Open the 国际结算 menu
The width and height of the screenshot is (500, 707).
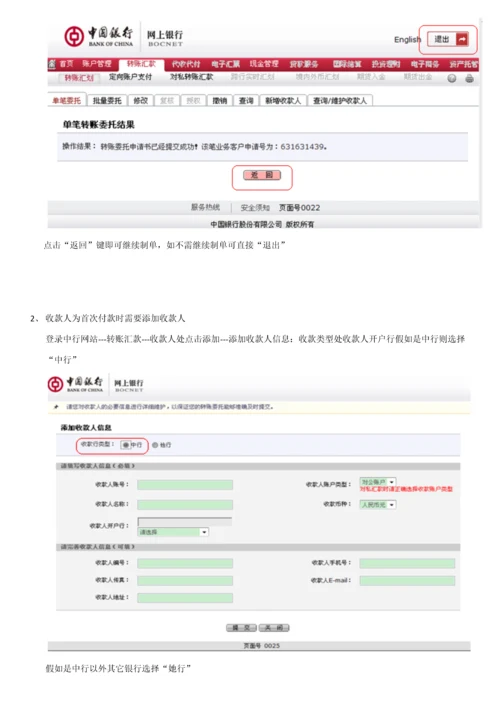tap(347, 64)
